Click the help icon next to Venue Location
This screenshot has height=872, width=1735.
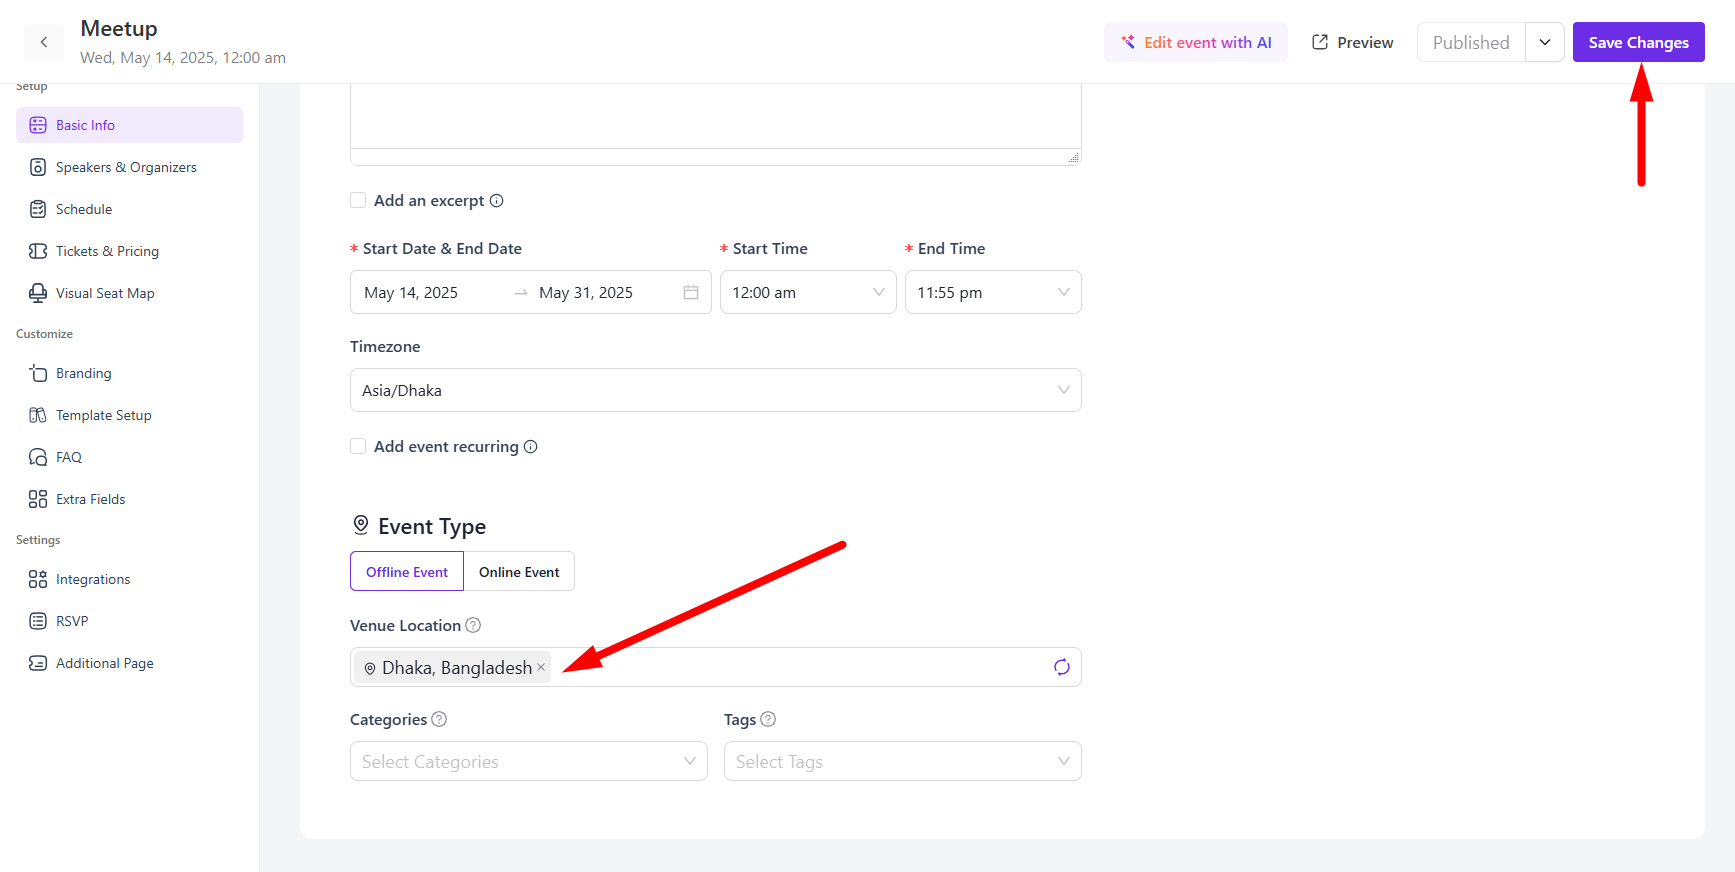pyautogui.click(x=473, y=625)
